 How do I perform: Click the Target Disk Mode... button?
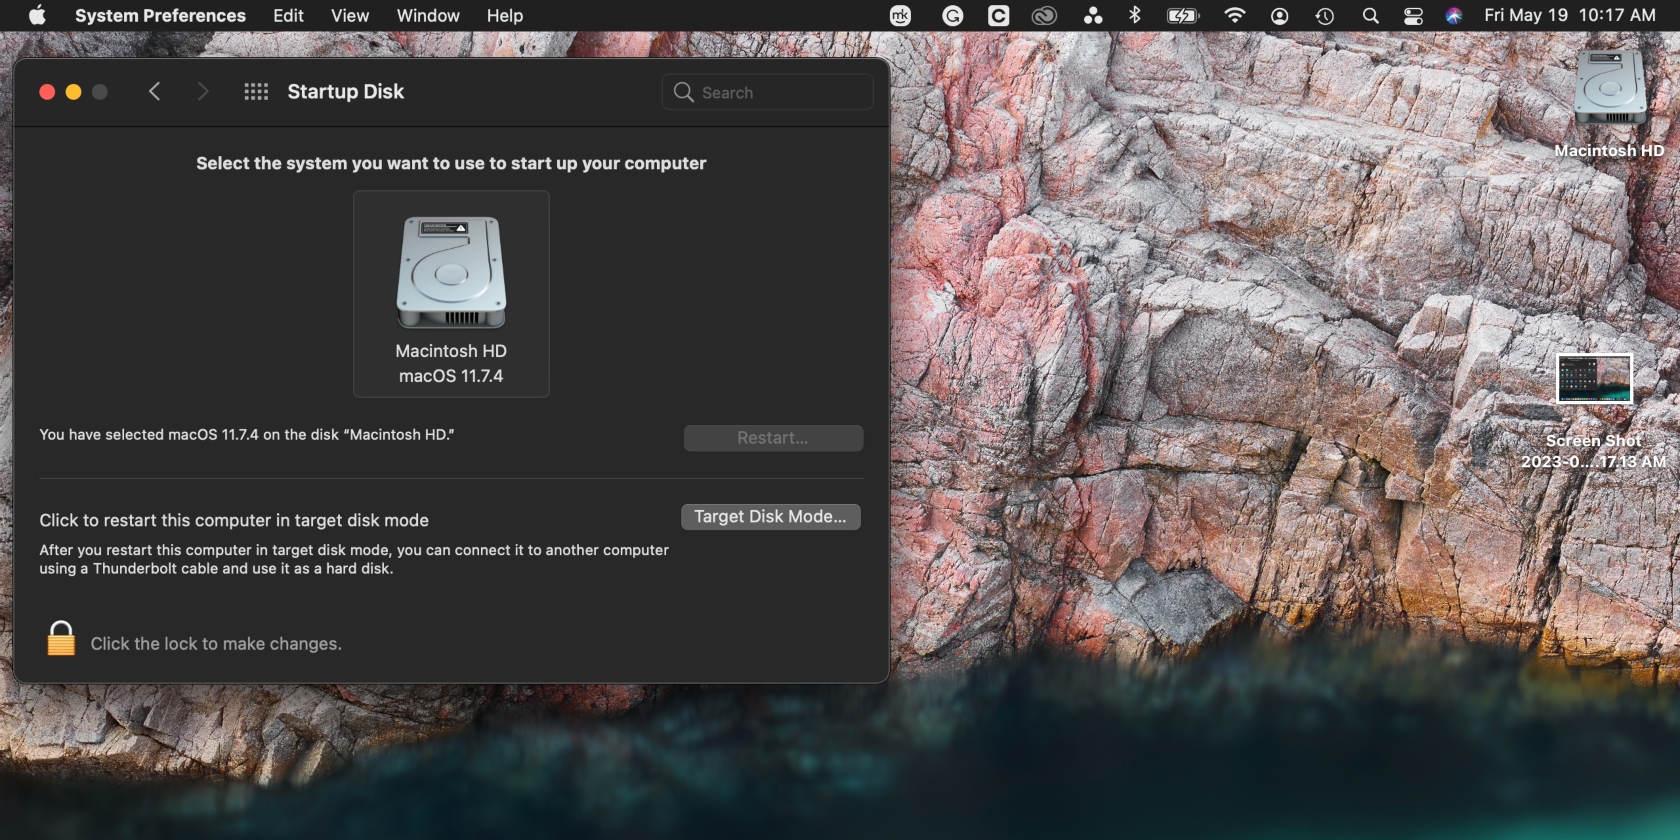[x=770, y=516]
